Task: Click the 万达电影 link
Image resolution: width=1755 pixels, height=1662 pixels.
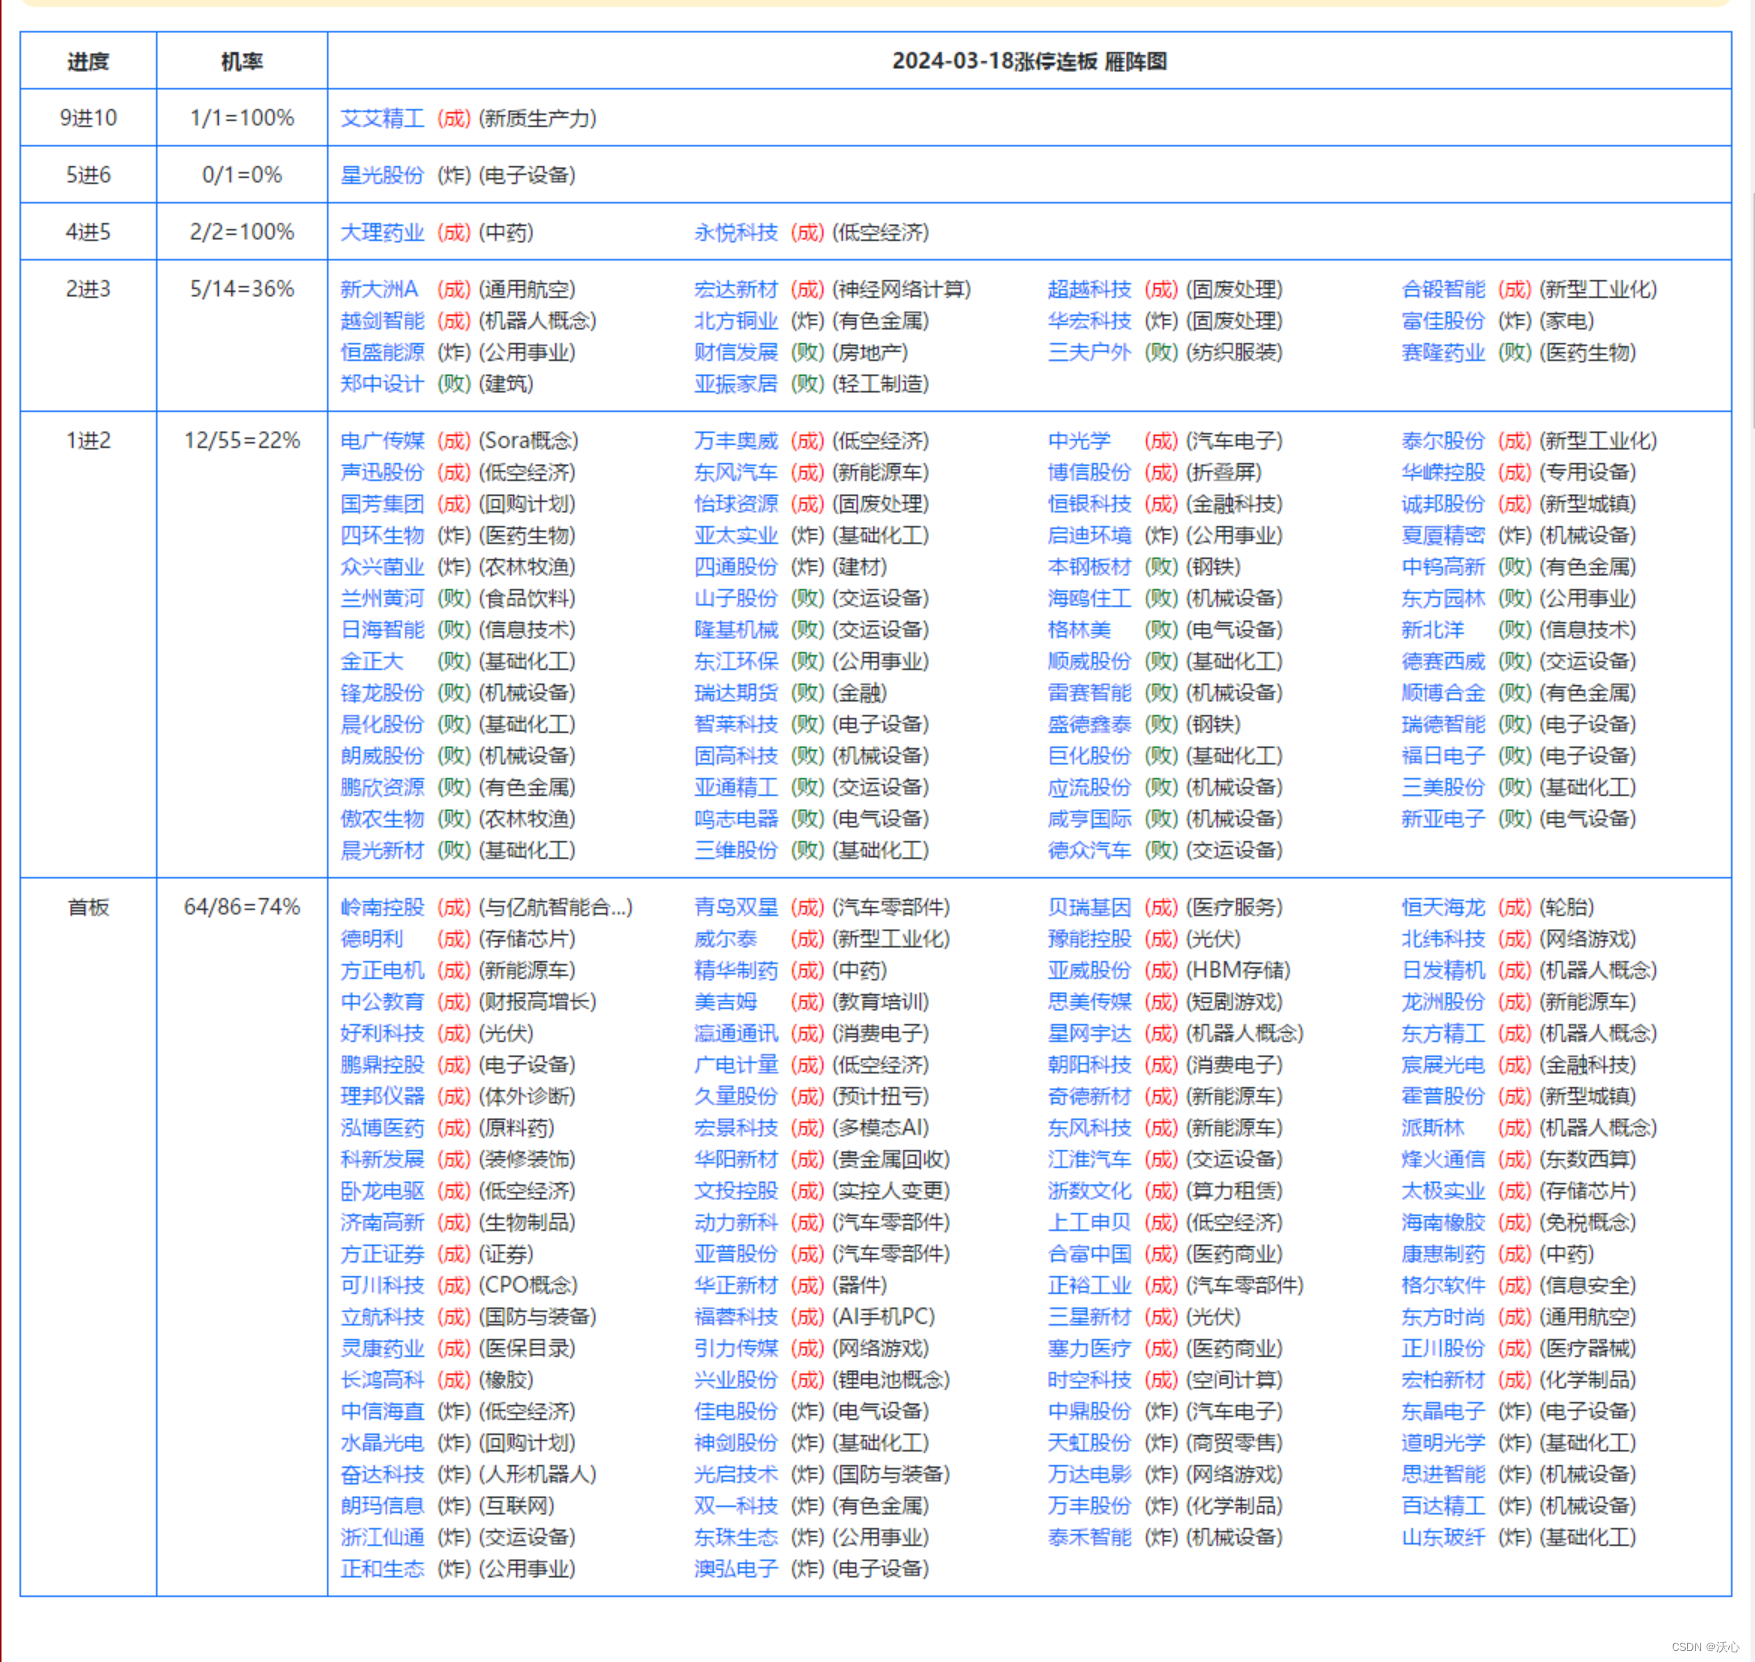Action: coord(1090,1474)
